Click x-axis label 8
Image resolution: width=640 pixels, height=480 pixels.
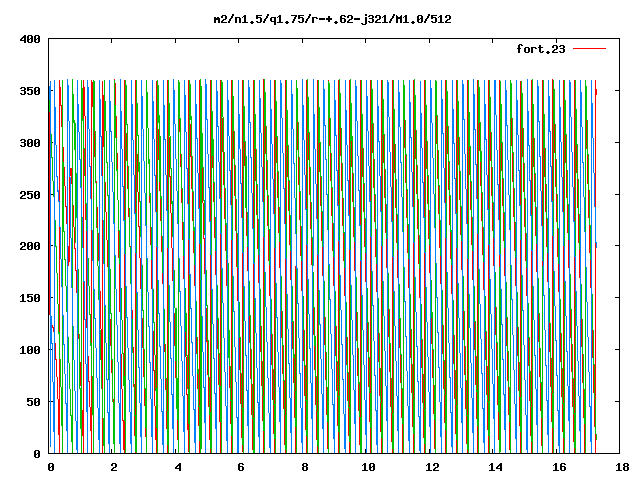click(305, 467)
